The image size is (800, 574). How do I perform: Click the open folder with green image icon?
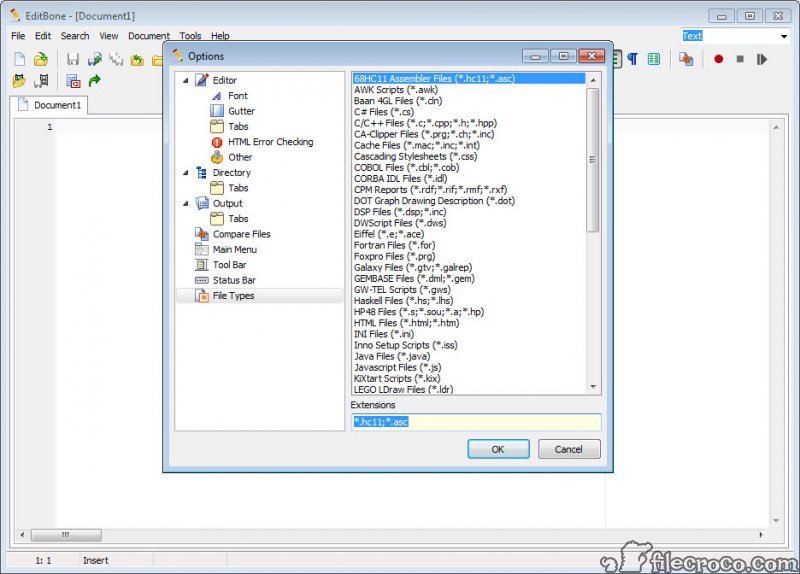pyautogui.click(x=19, y=81)
